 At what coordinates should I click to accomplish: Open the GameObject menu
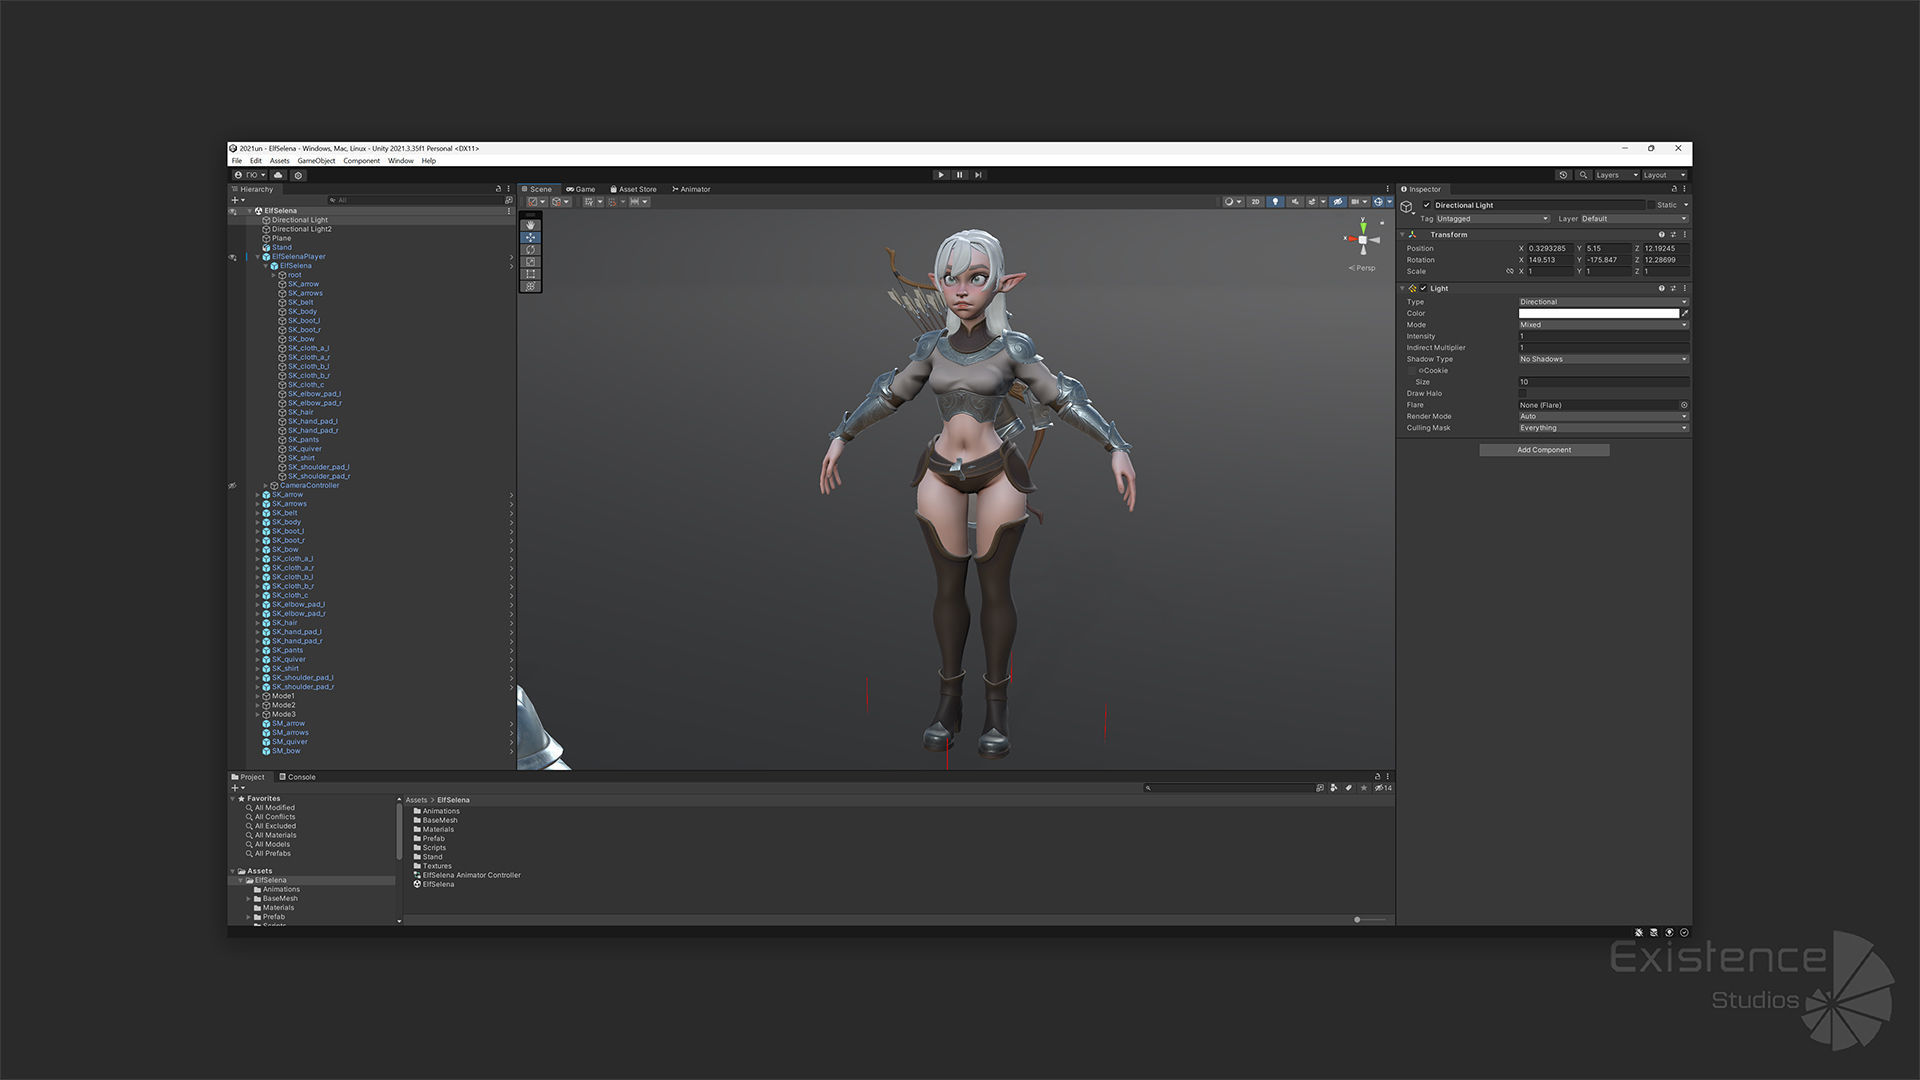(316, 161)
